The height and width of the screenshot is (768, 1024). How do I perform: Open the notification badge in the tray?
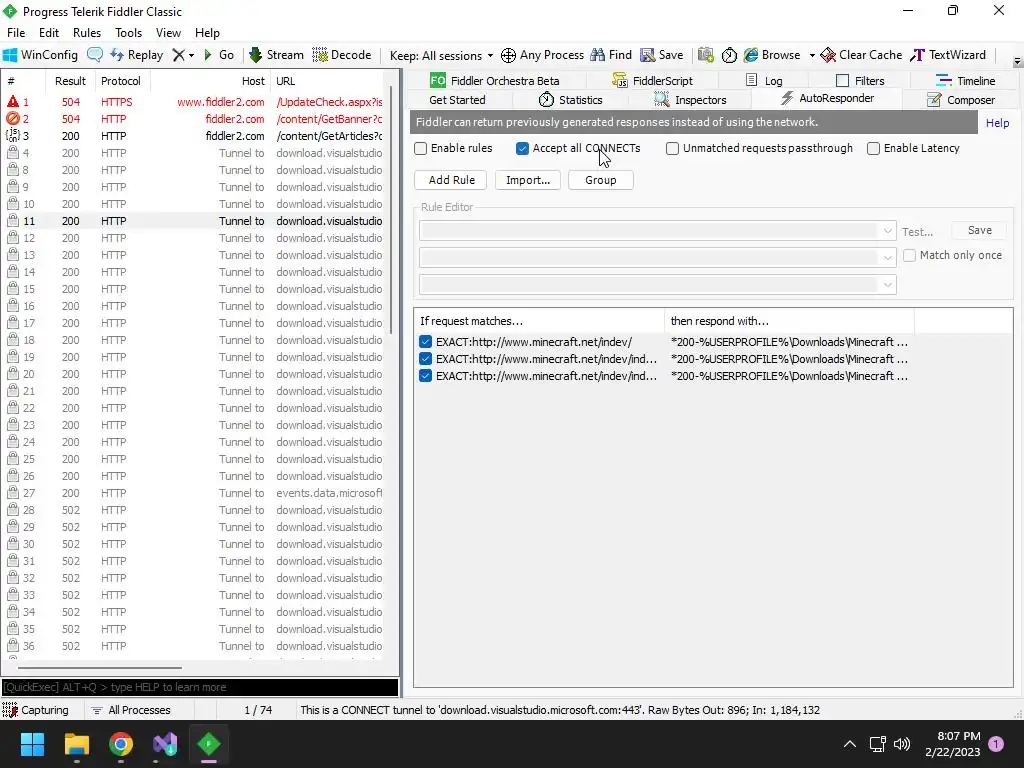pyautogui.click(x=996, y=743)
